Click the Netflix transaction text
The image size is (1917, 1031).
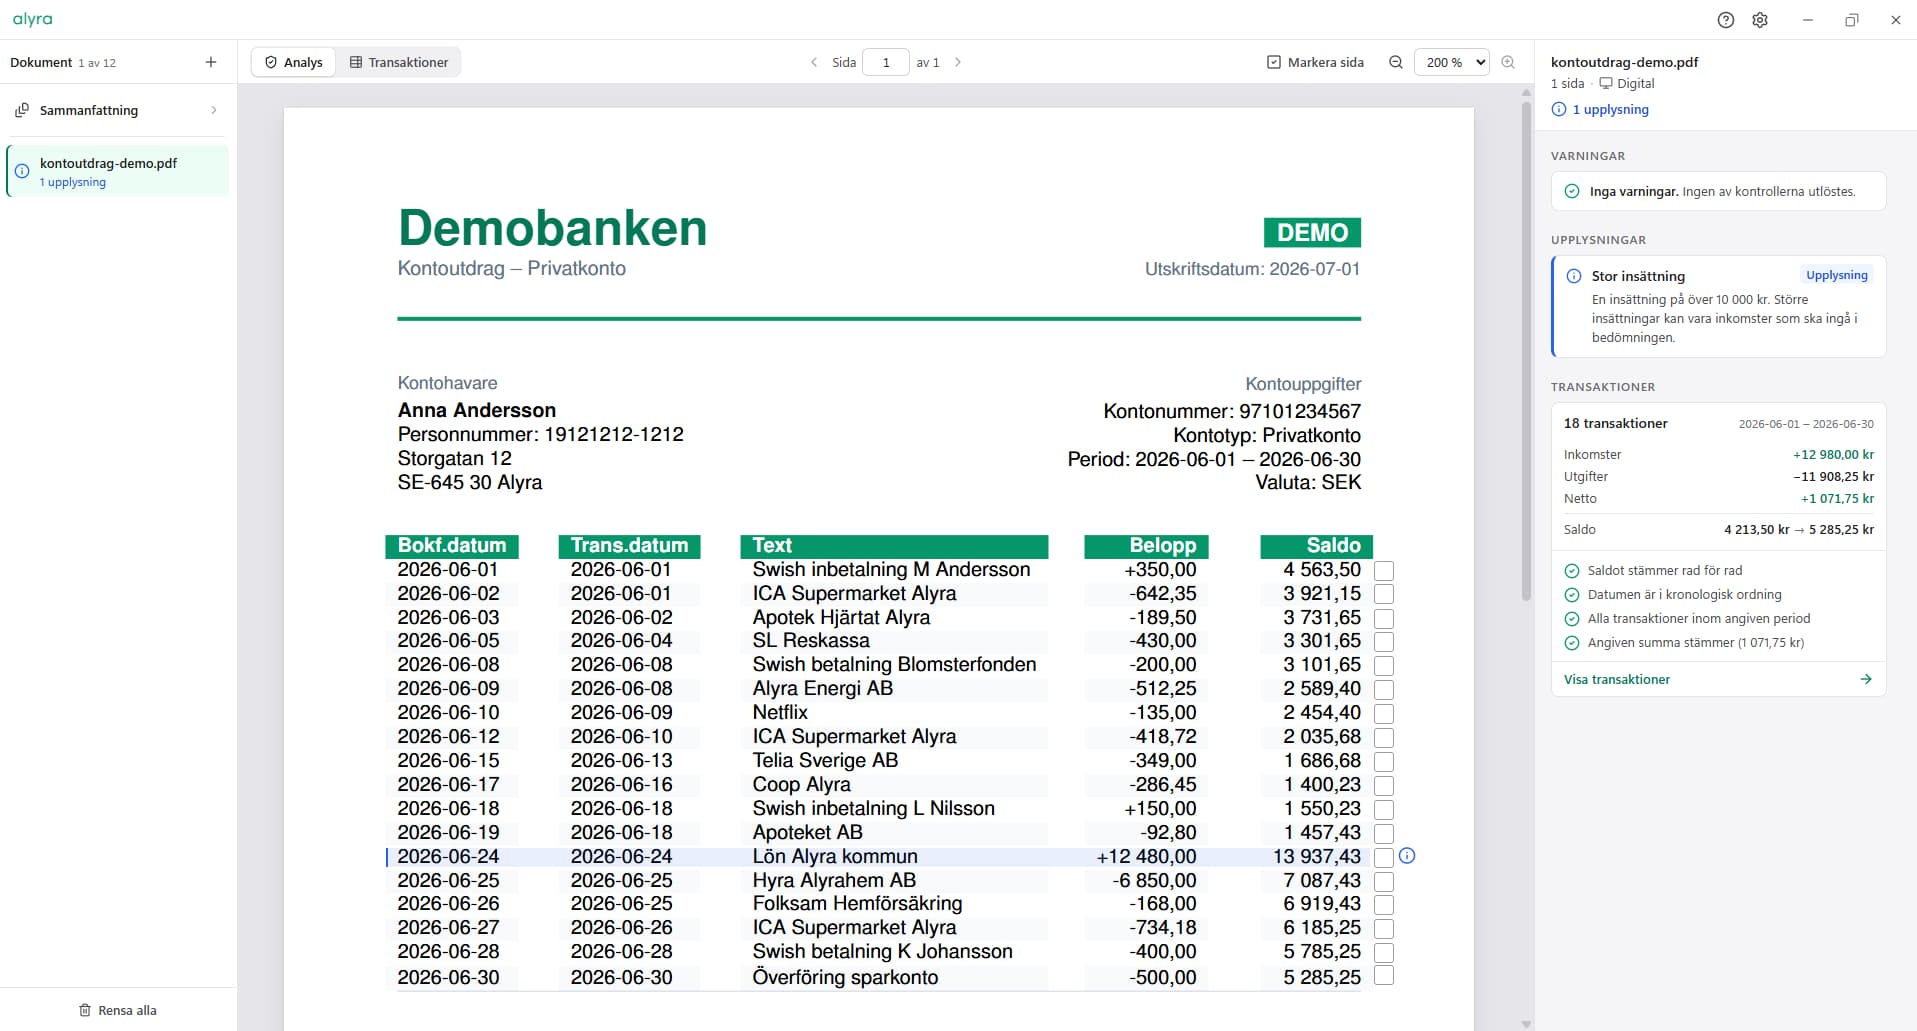[780, 713]
